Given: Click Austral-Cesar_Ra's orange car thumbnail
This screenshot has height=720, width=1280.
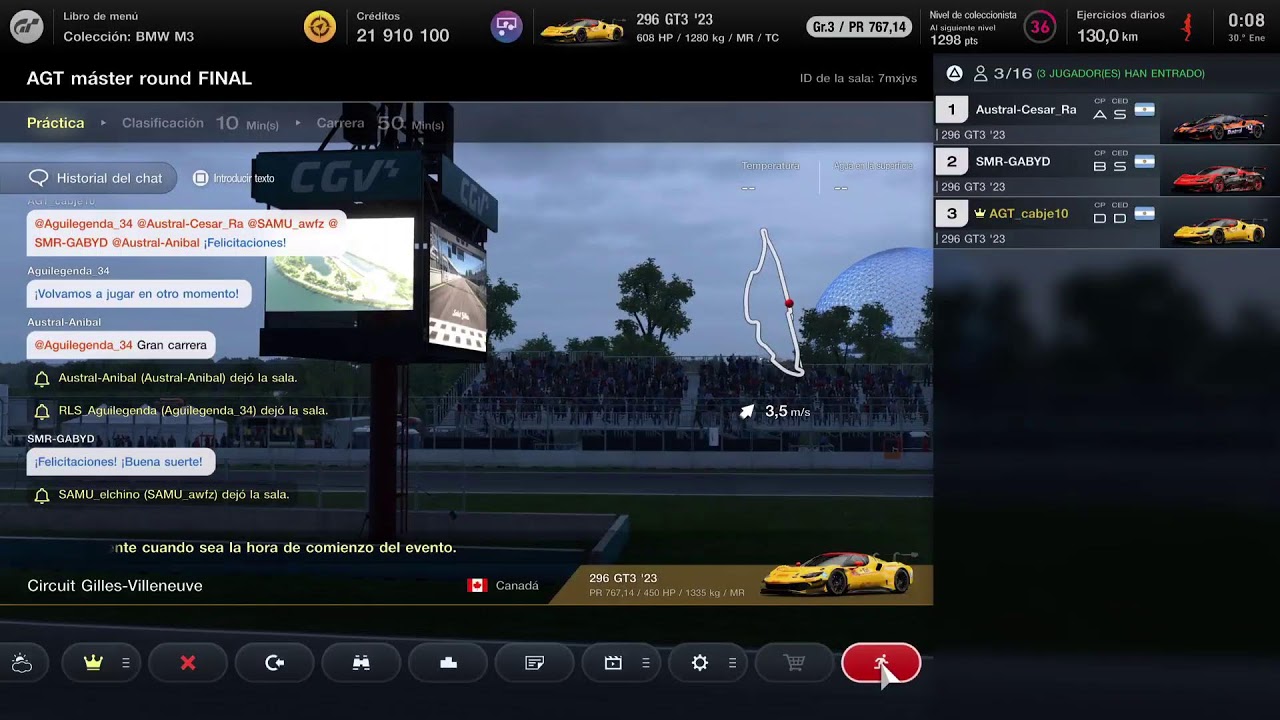Looking at the screenshot, I should (x=1219, y=125).
